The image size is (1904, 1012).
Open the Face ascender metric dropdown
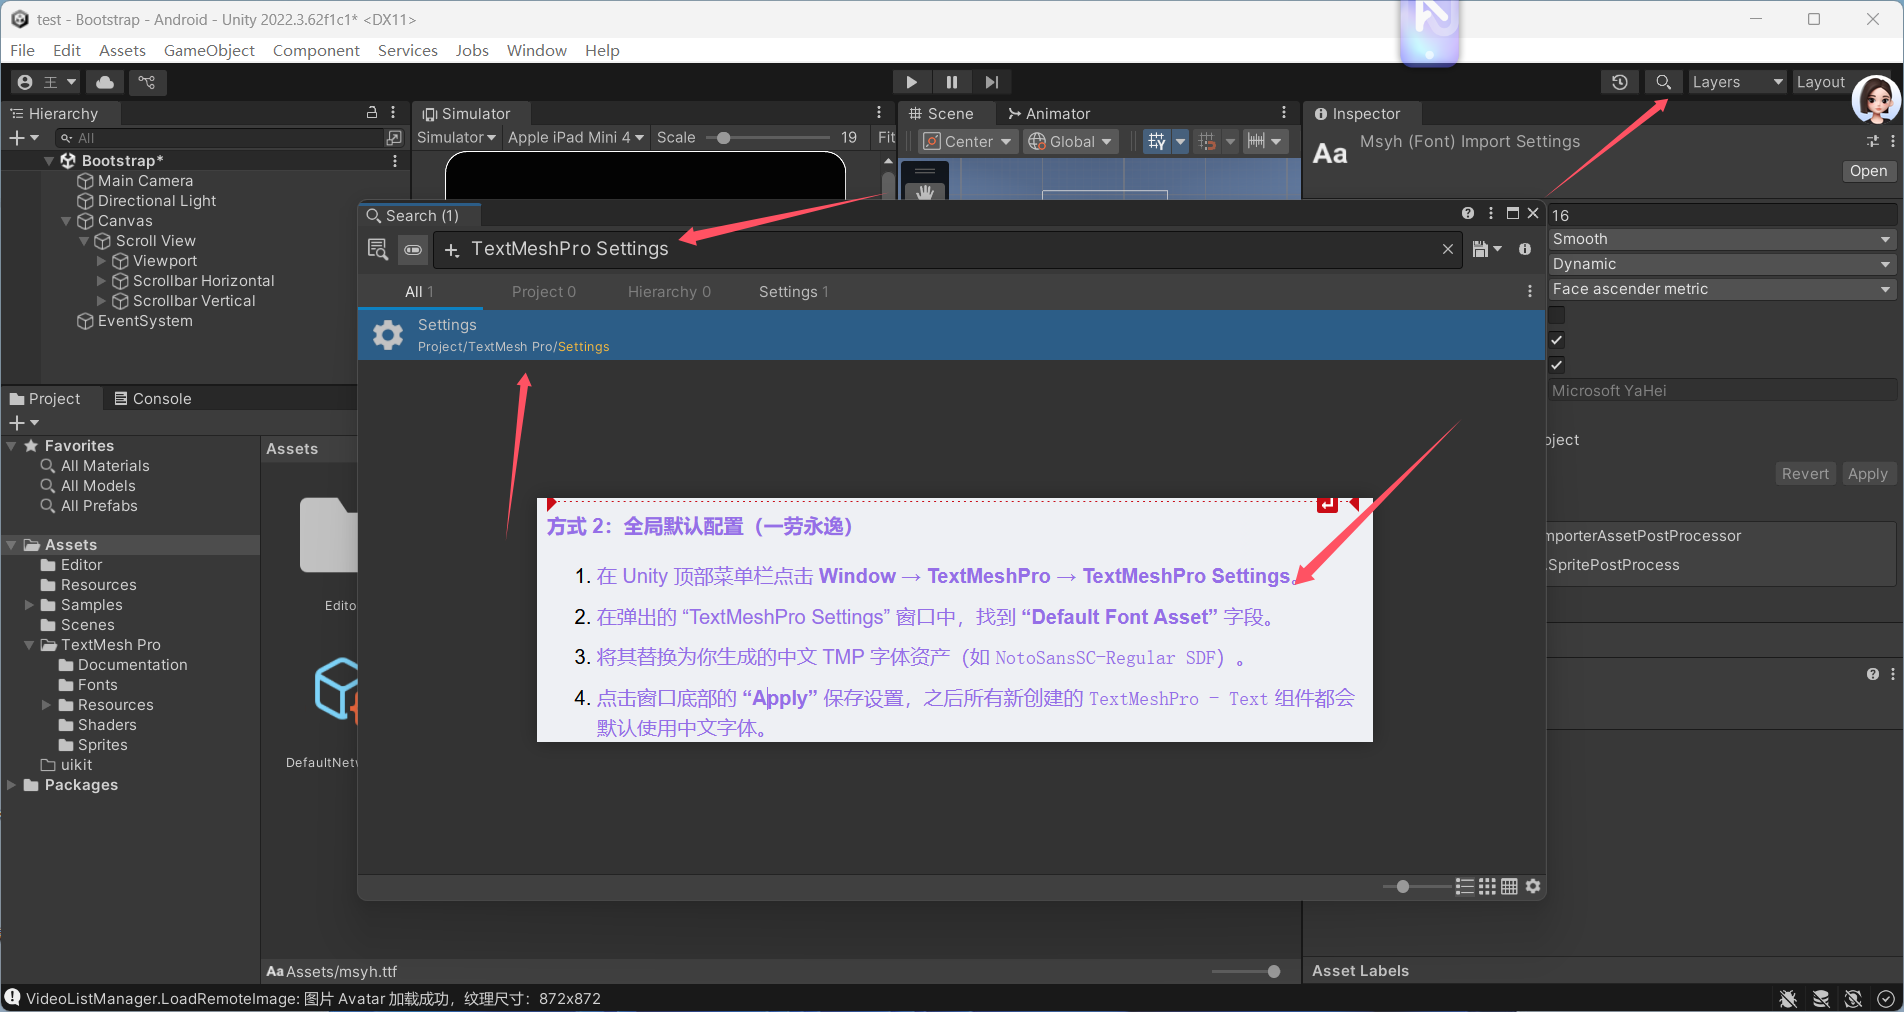1722,289
